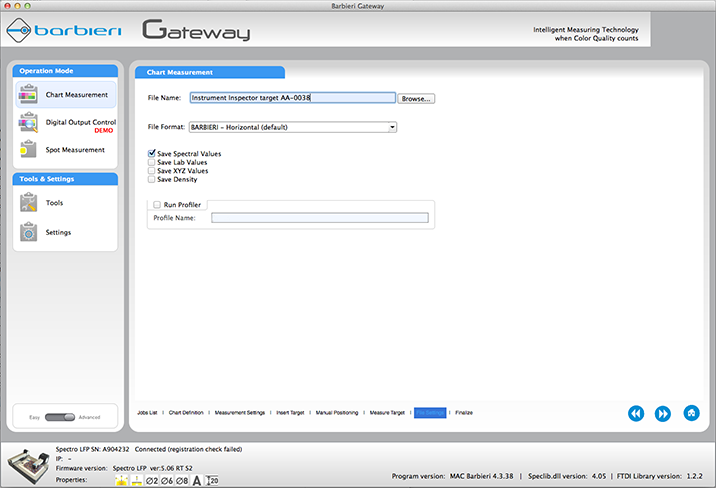
Task: Click the reflective measurement property icon
Action: [x=121, y=480]
